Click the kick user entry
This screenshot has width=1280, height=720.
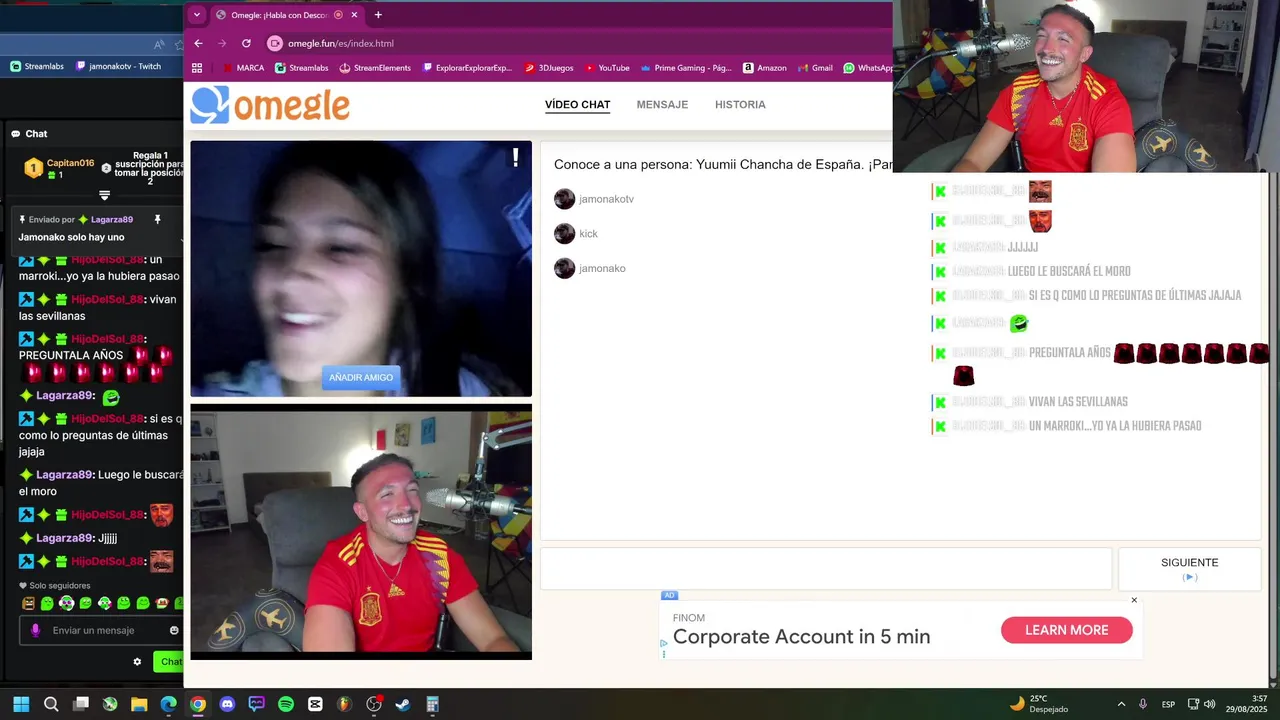576,233
